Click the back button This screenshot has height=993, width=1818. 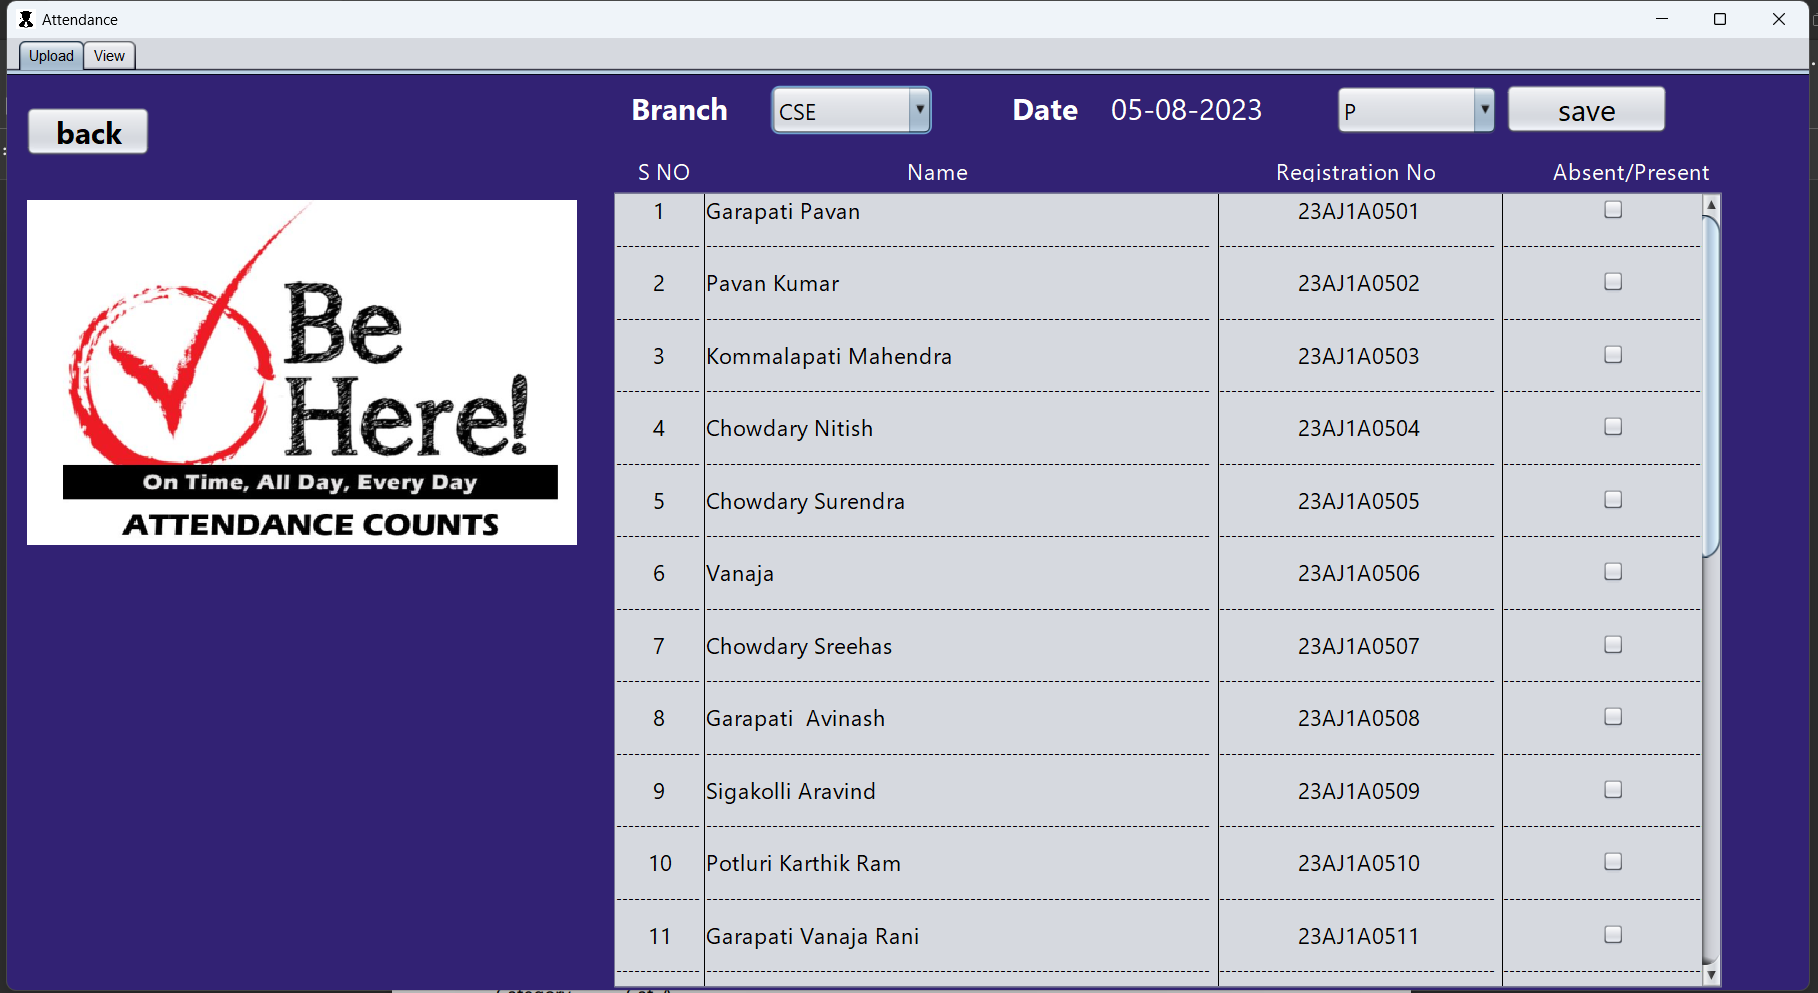click(88, 132)
